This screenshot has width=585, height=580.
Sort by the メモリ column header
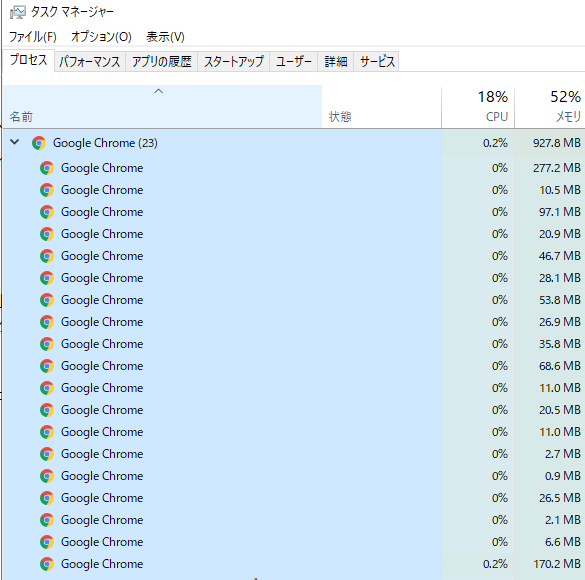(550, 107)
